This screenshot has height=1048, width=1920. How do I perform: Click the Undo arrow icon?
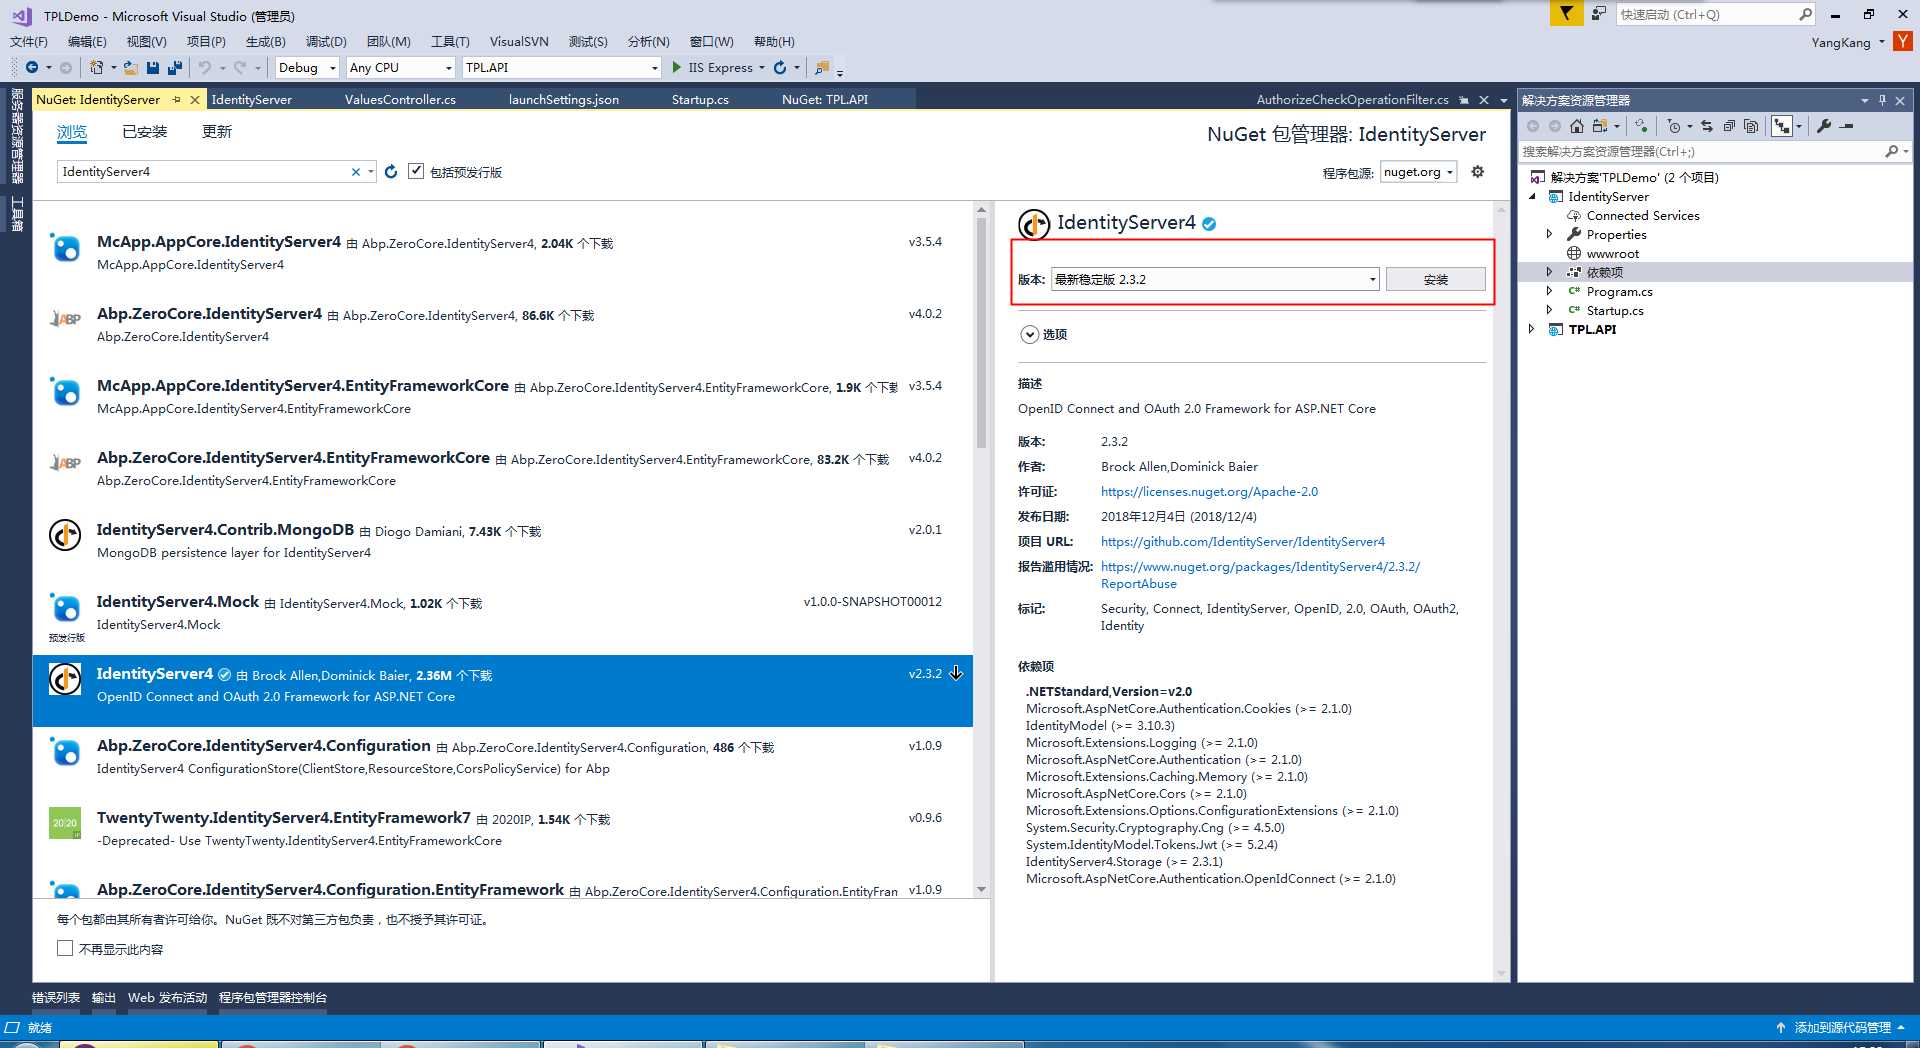click(204, 67)
